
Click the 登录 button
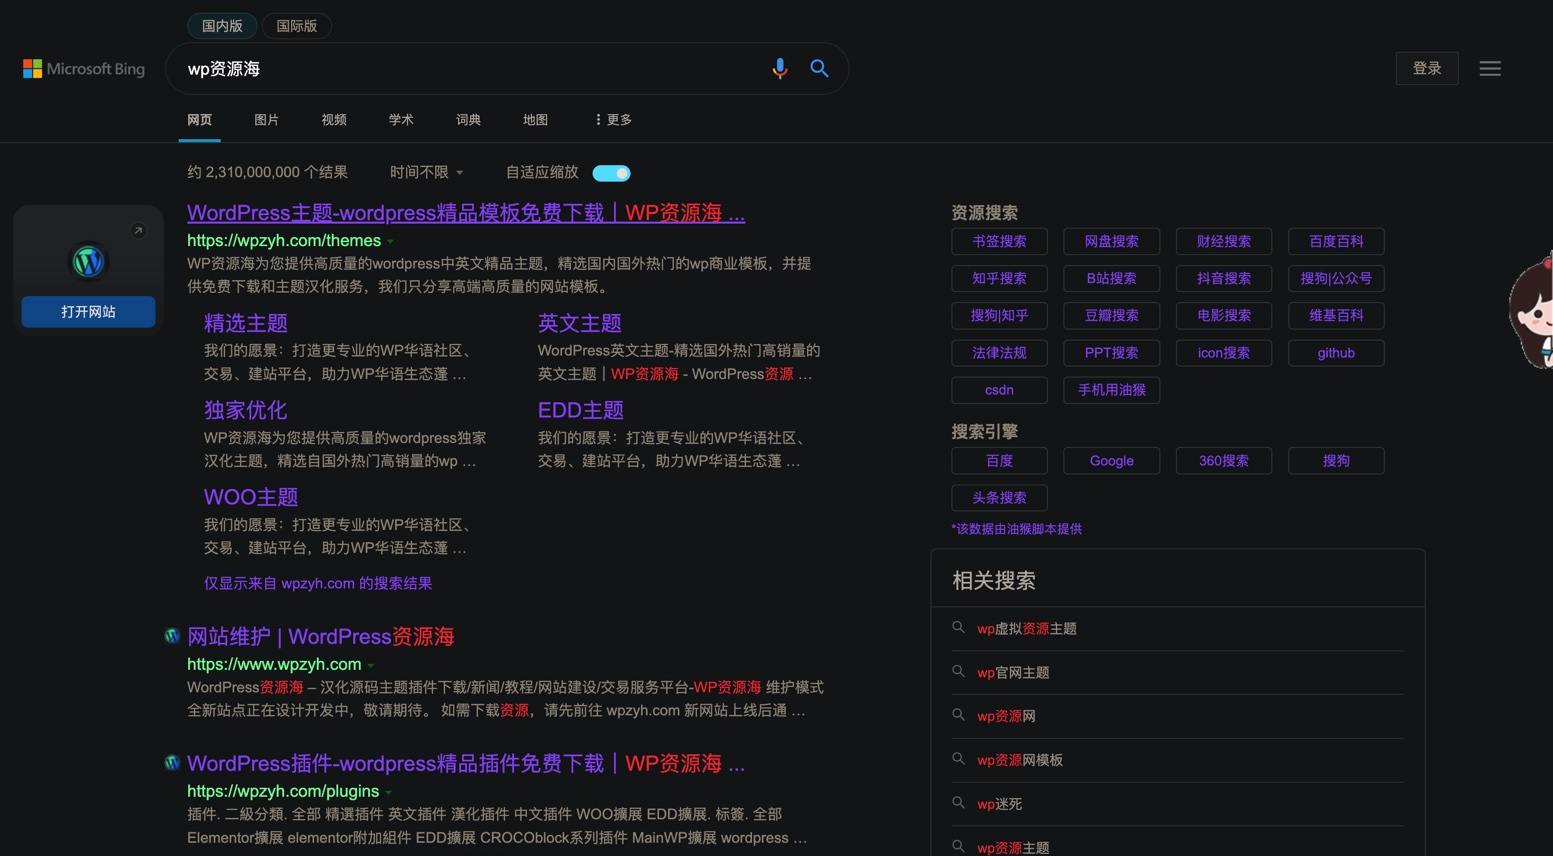1427,68
